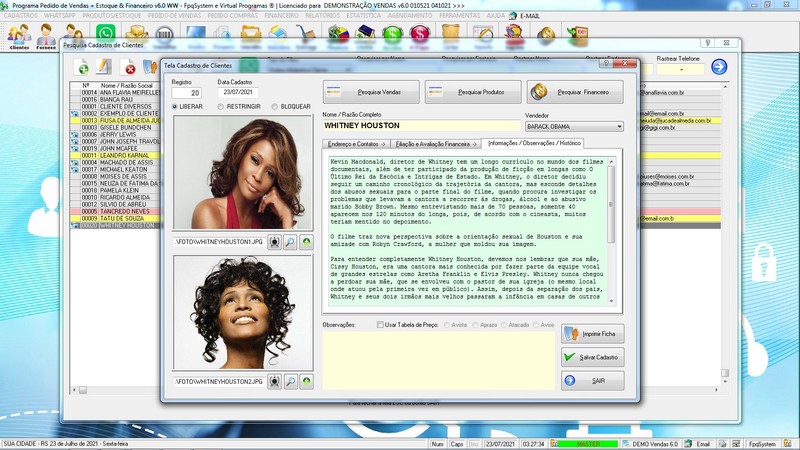Image resolution: width=800 pixels, height=450 pixels.
Task: Open the RELATÓRIOS menu
Action: pos(322,16)
